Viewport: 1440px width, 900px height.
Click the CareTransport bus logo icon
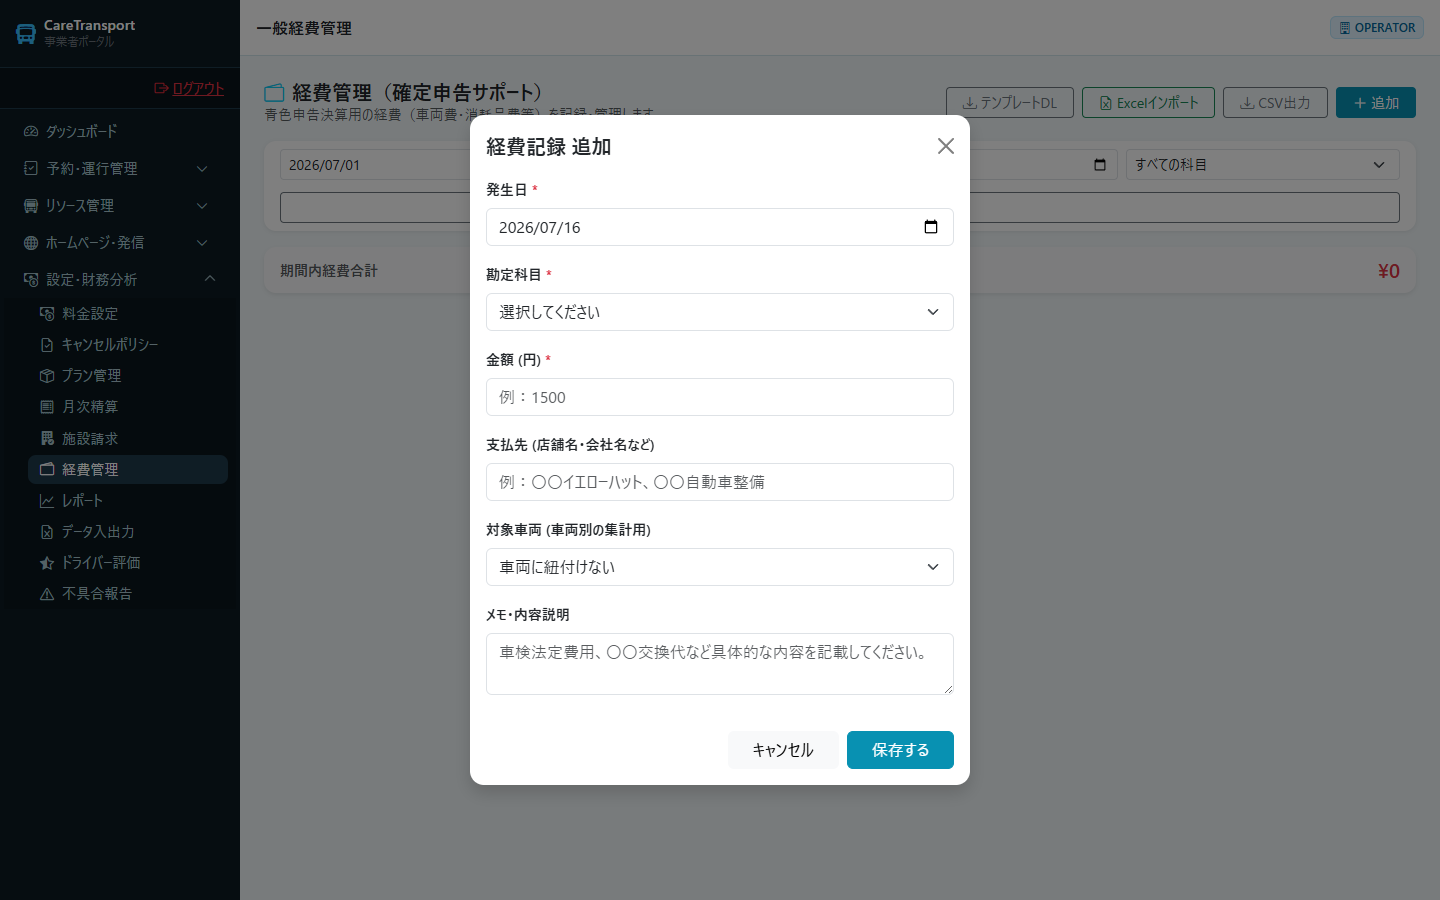[26, 34]
